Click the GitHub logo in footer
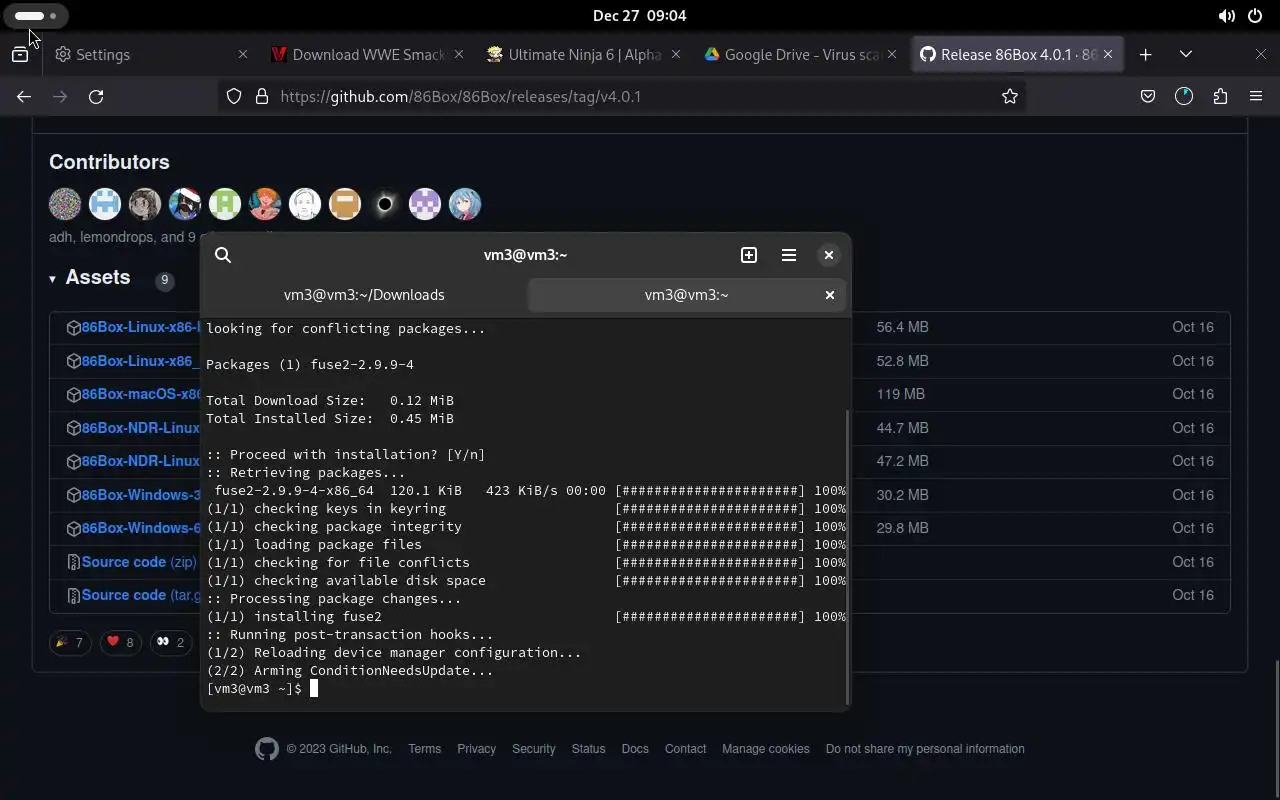This screenshot has height=800, width=1280. coord(267,749)
